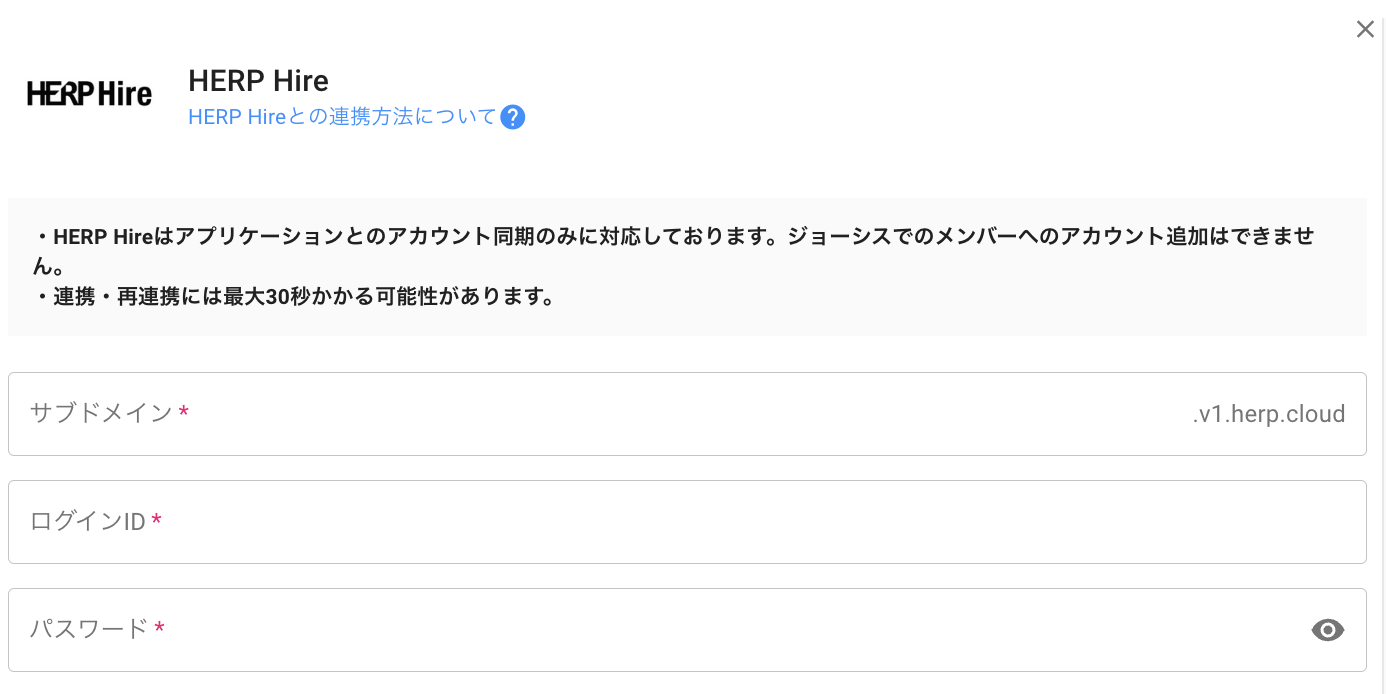The width and height of the screenshot is (1386, 694).
Task: Click the blue question mark help icon
Action: (x=513, y=117)
